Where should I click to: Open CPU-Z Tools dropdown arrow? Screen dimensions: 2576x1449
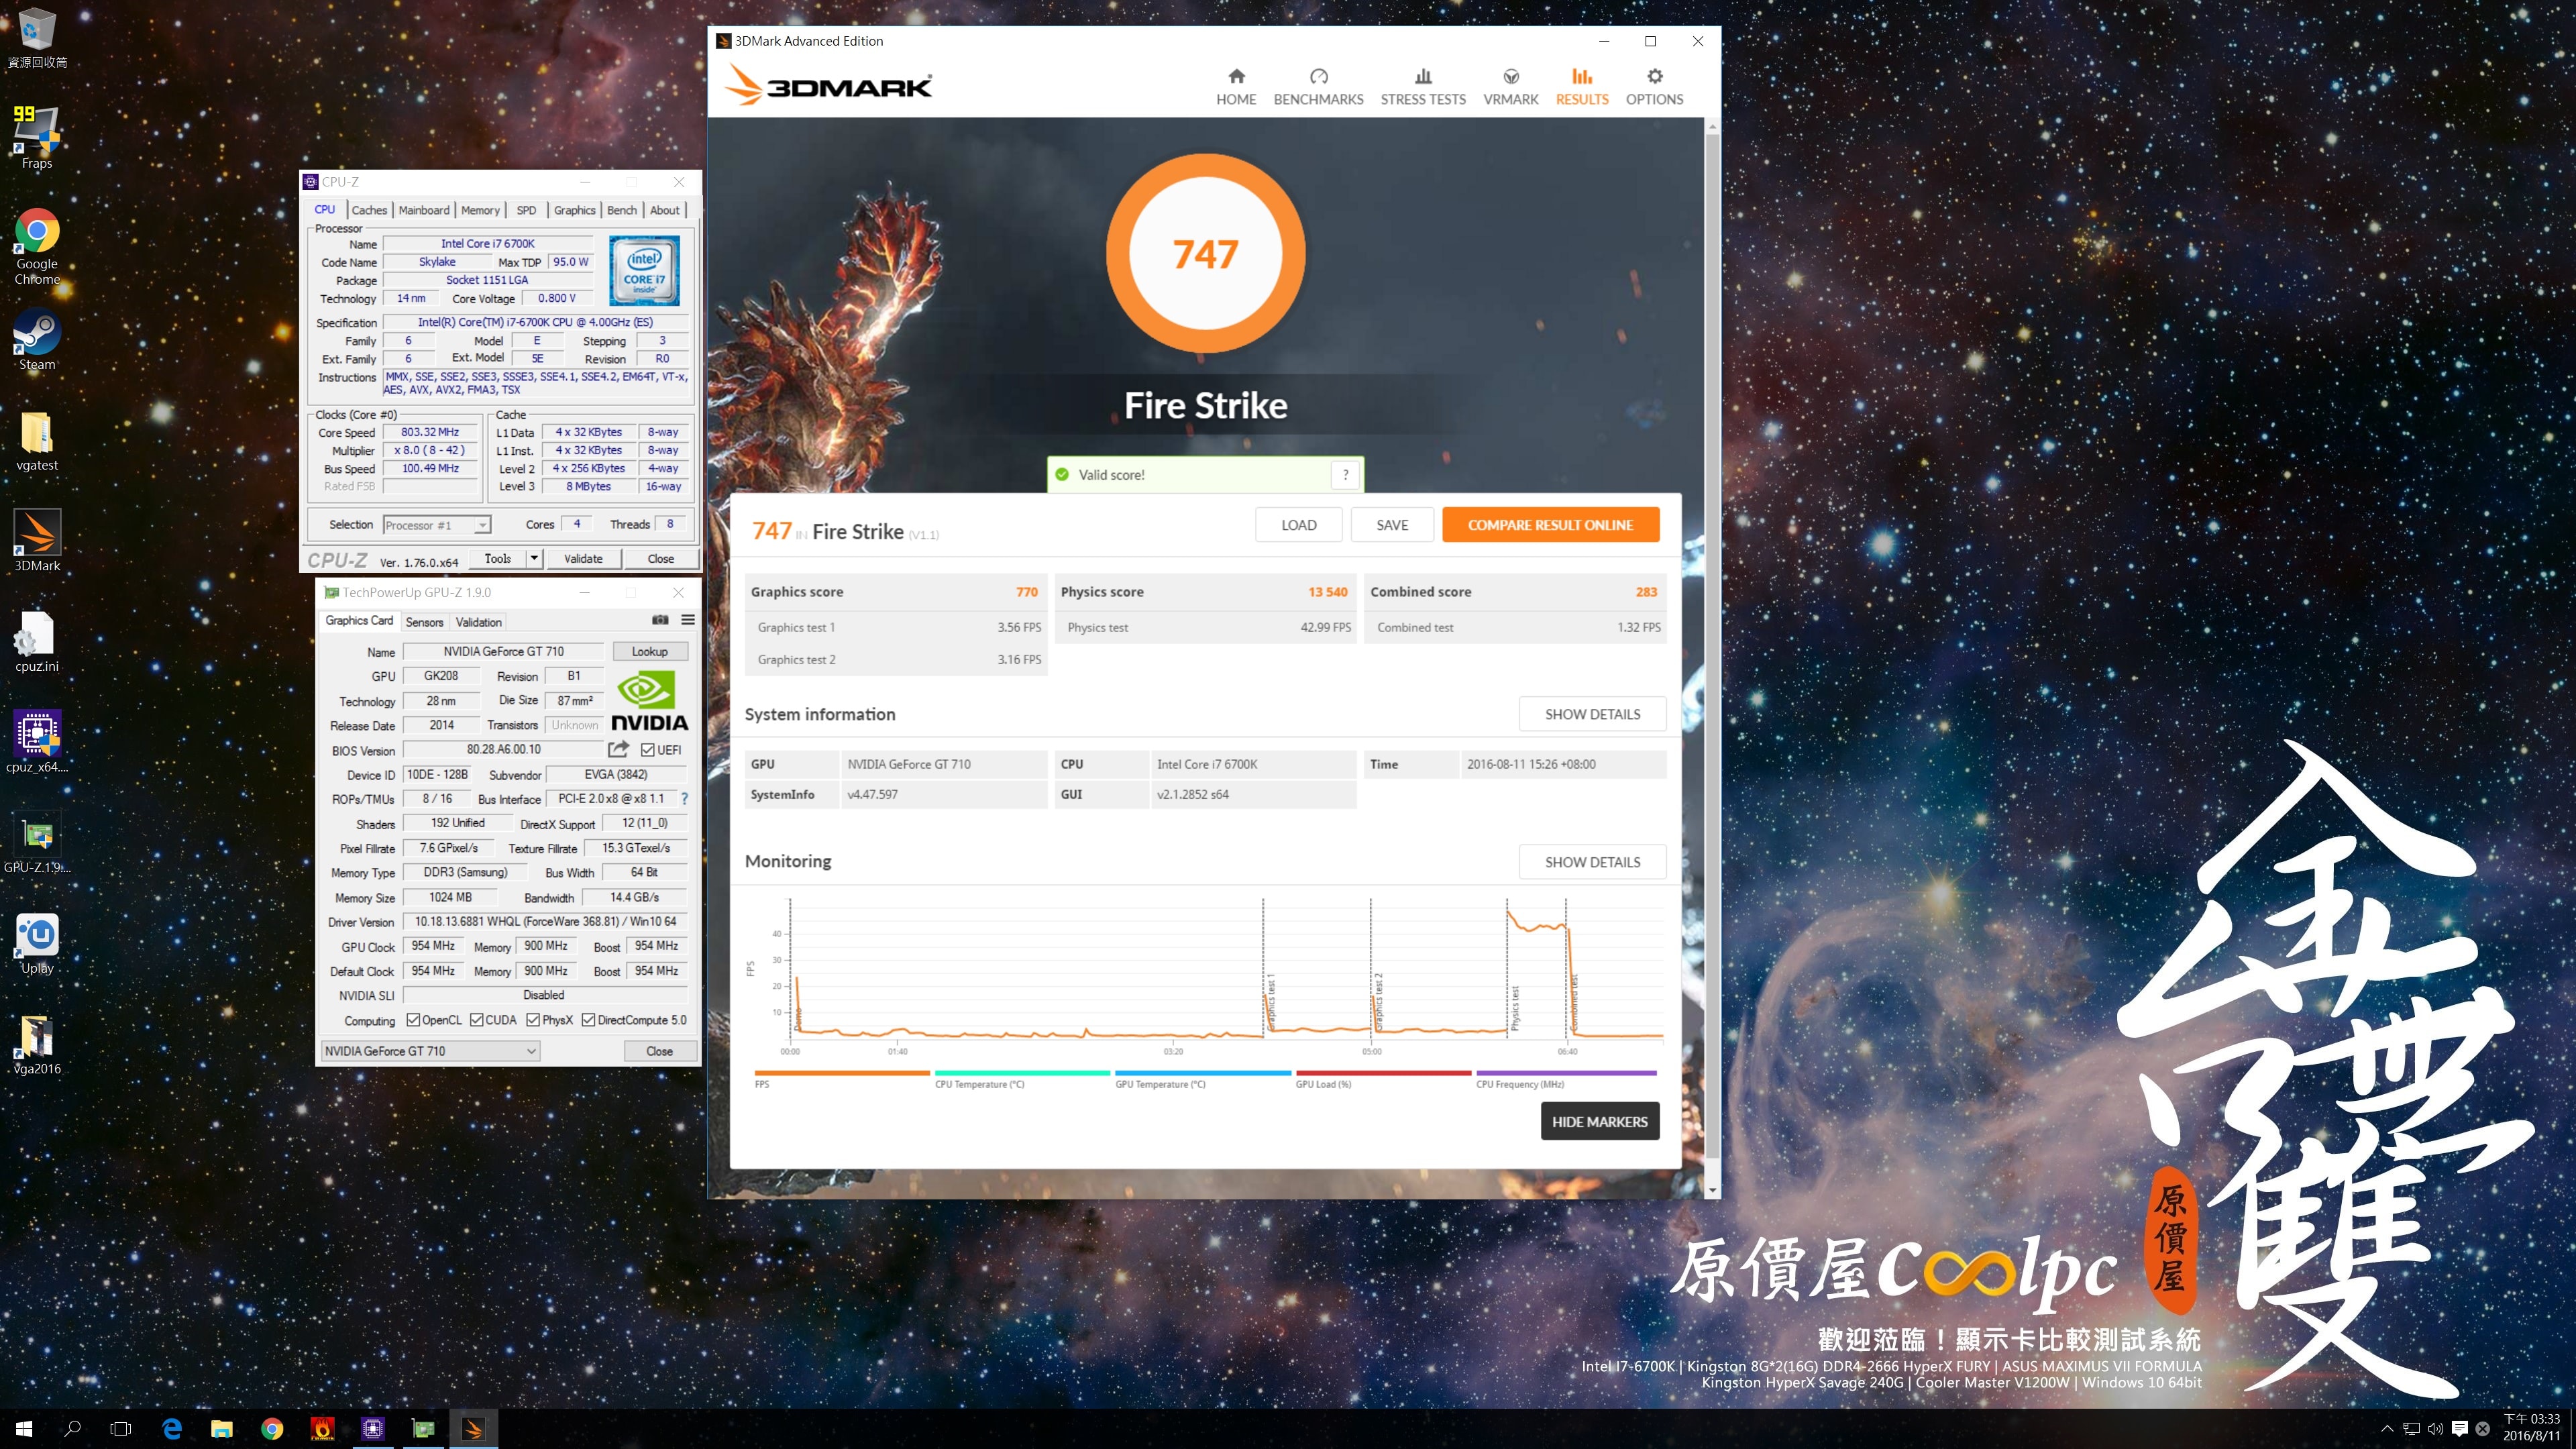534,558
